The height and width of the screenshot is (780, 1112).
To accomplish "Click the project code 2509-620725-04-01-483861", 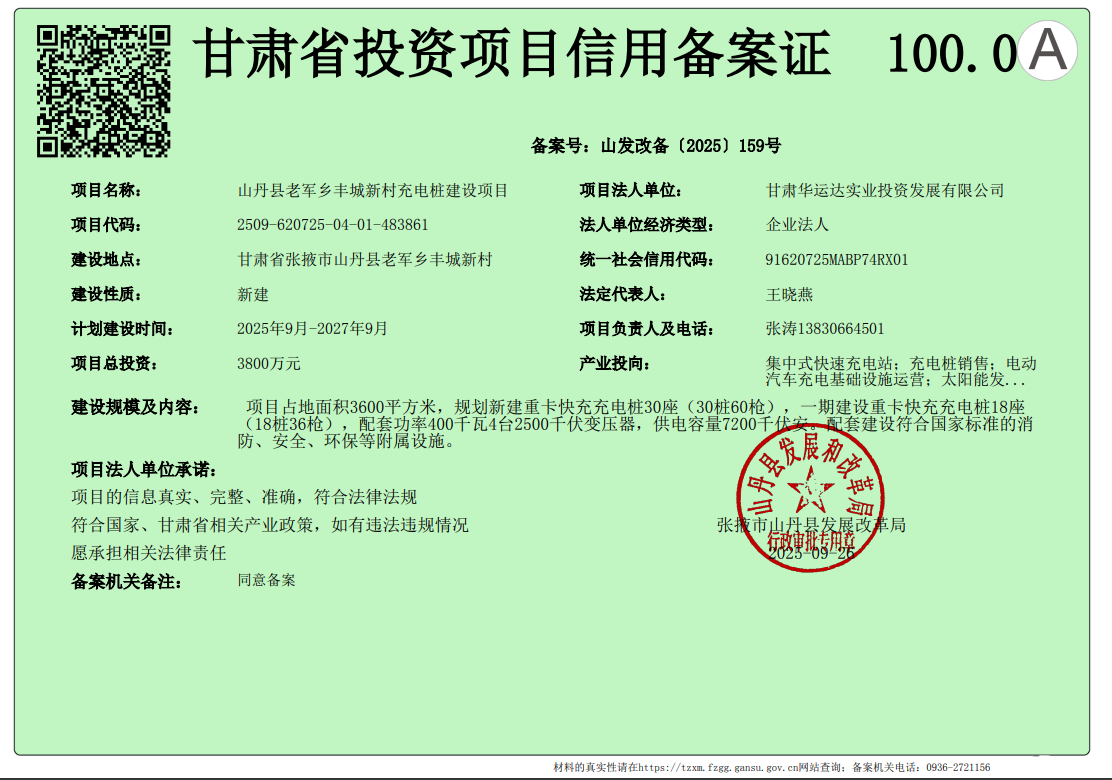I will (x=333, y=225).
